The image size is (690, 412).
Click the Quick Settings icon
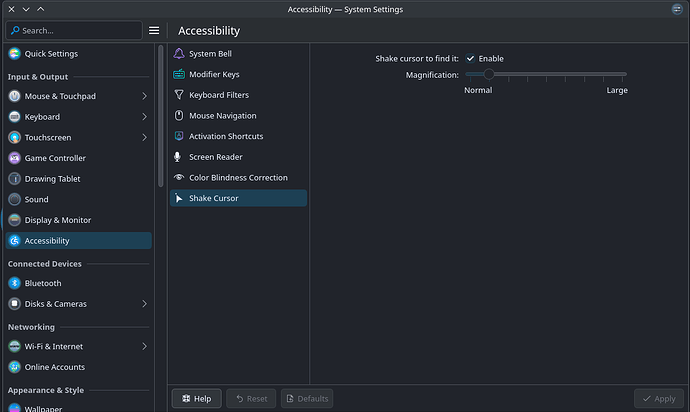click(x=15, y=54)
